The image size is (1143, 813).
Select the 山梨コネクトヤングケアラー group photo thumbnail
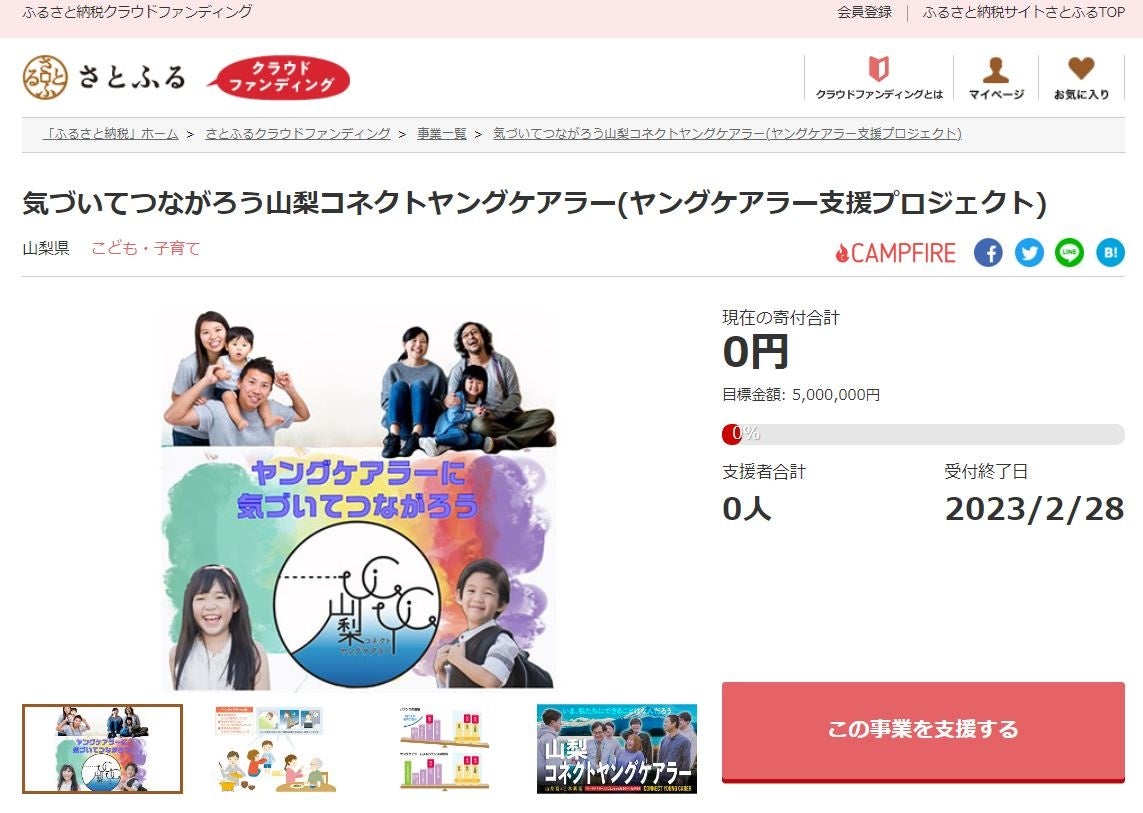click(x=617, y=749)
